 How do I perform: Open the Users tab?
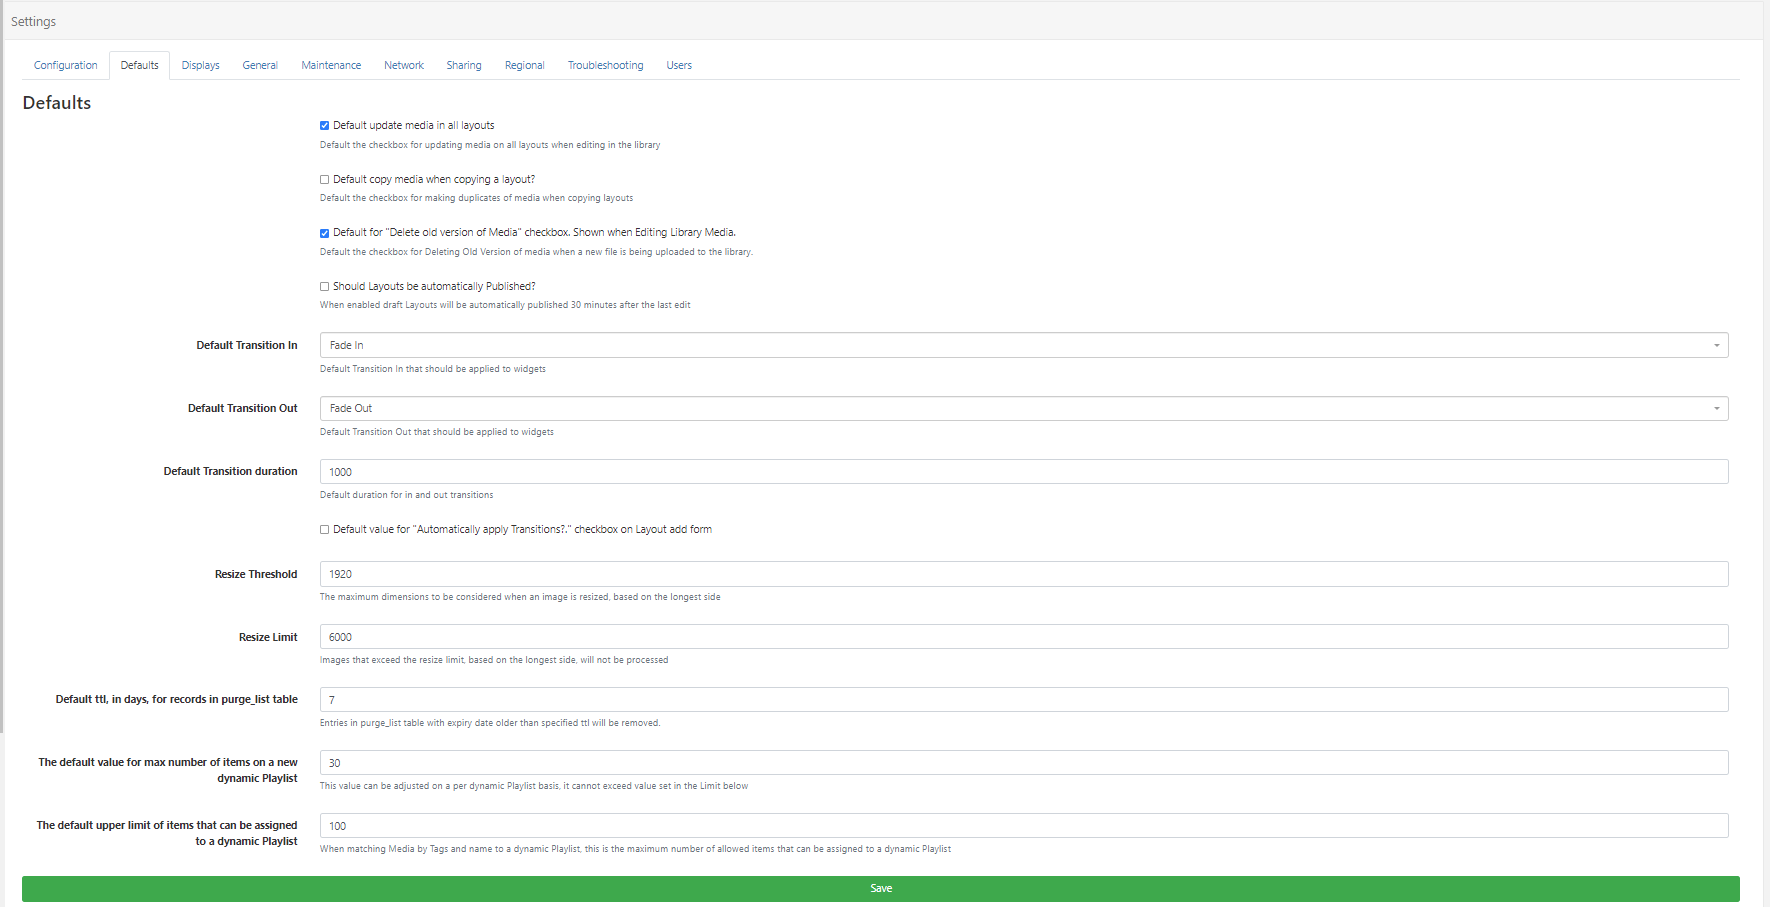click(679, 65)
